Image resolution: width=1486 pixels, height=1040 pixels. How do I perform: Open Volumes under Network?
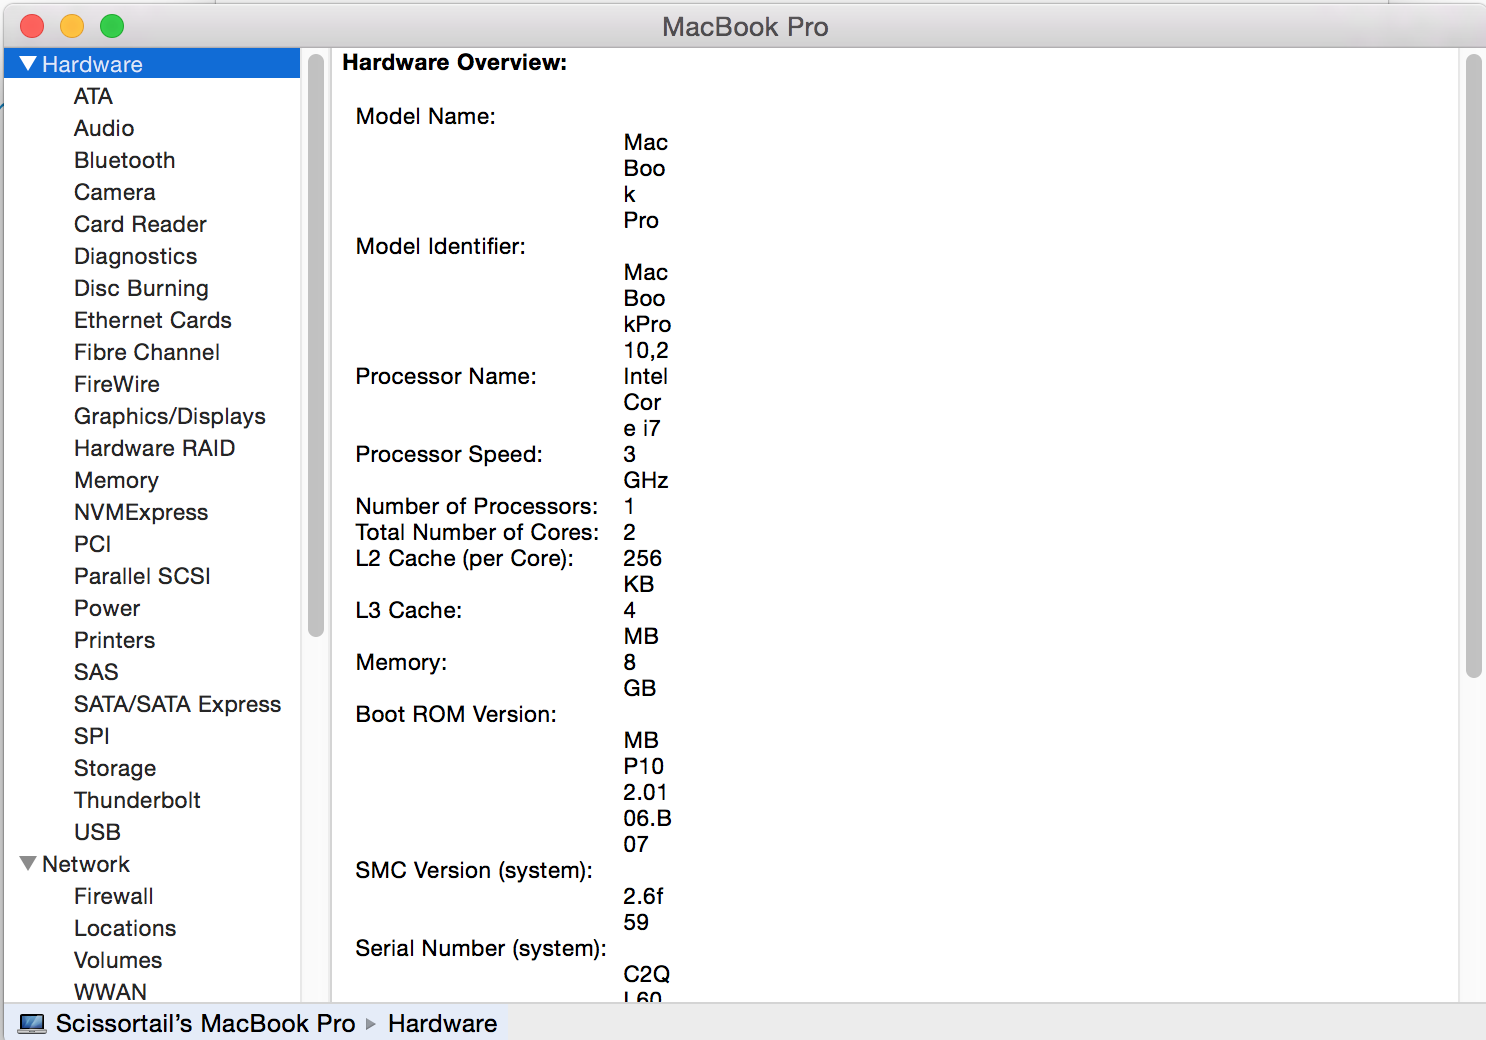[x=118, y=960]
